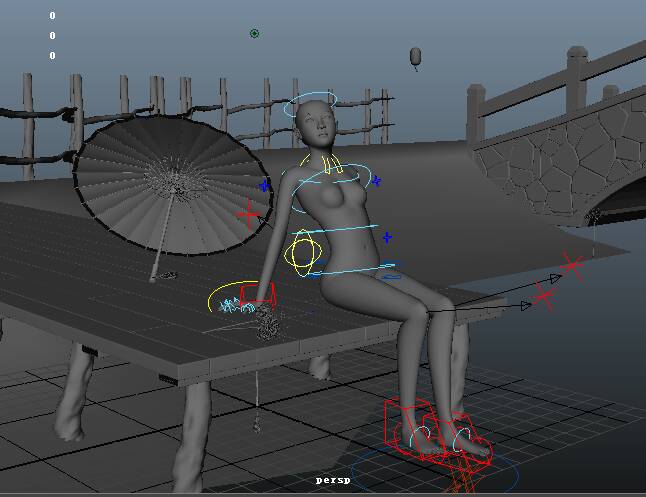Viewport: 646px width, 497px height.
Task: Select the yellow spherical control beside the hip
Action: coord(303,253)
